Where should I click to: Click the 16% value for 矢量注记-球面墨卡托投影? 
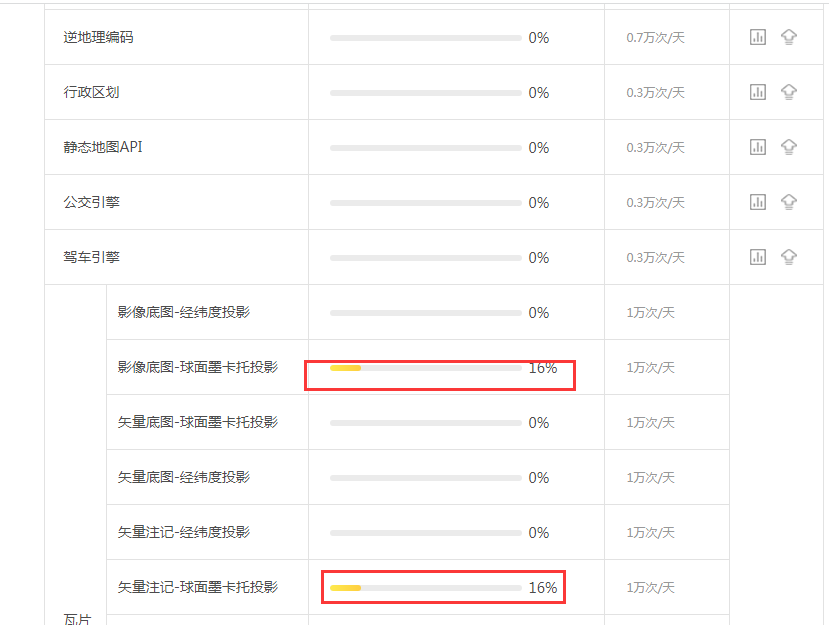pyautogui.click(x=543, y=588)
